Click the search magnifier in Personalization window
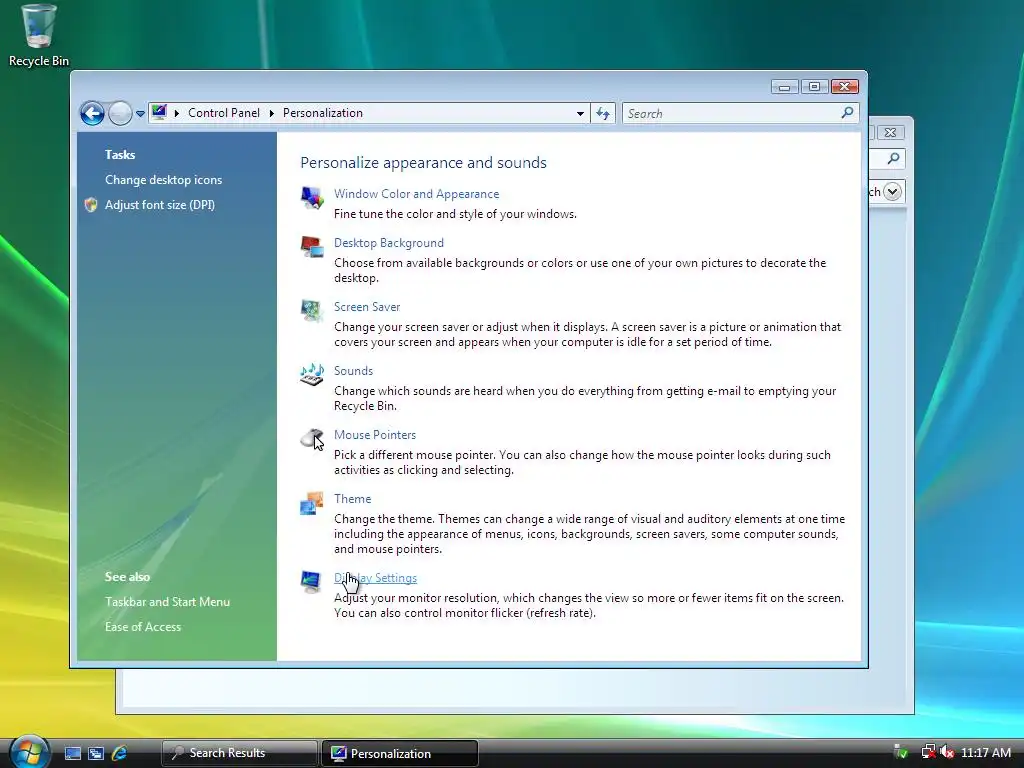The height and width of the screenshot is (768, 1024). [x=847, y=113]
